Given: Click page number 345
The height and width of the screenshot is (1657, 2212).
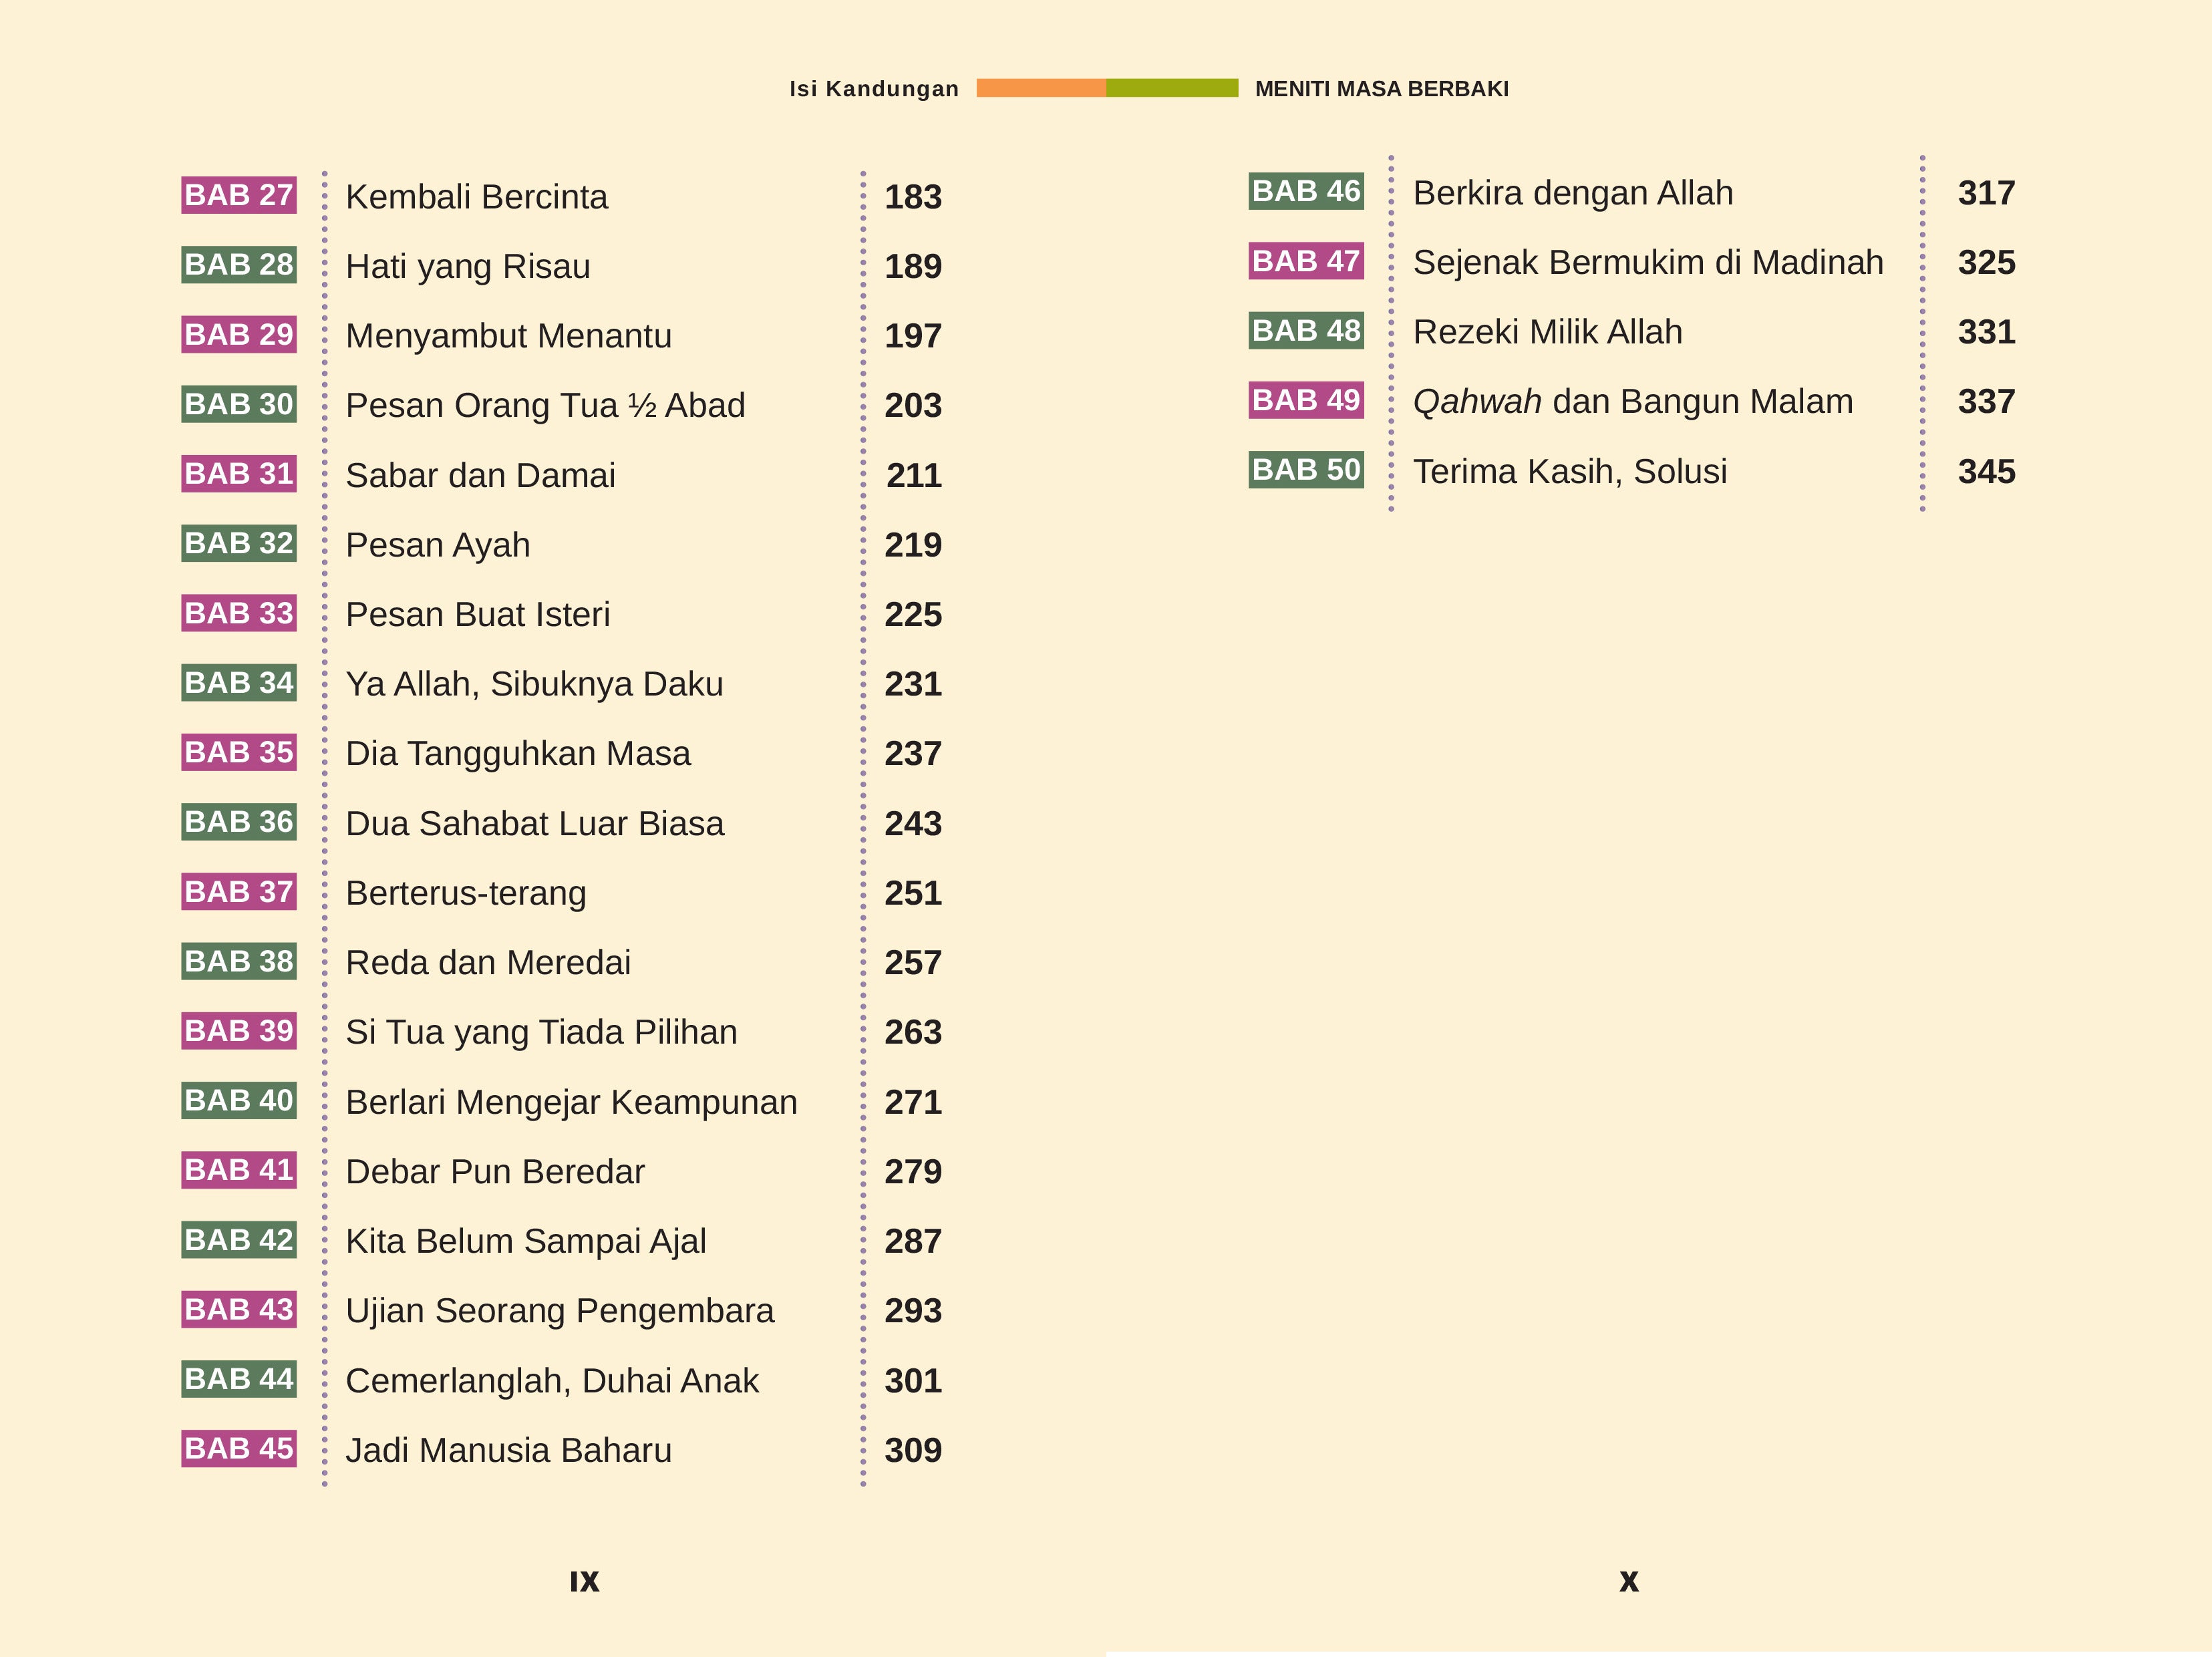Looking at the screenshot, I should click(1986, 472).
